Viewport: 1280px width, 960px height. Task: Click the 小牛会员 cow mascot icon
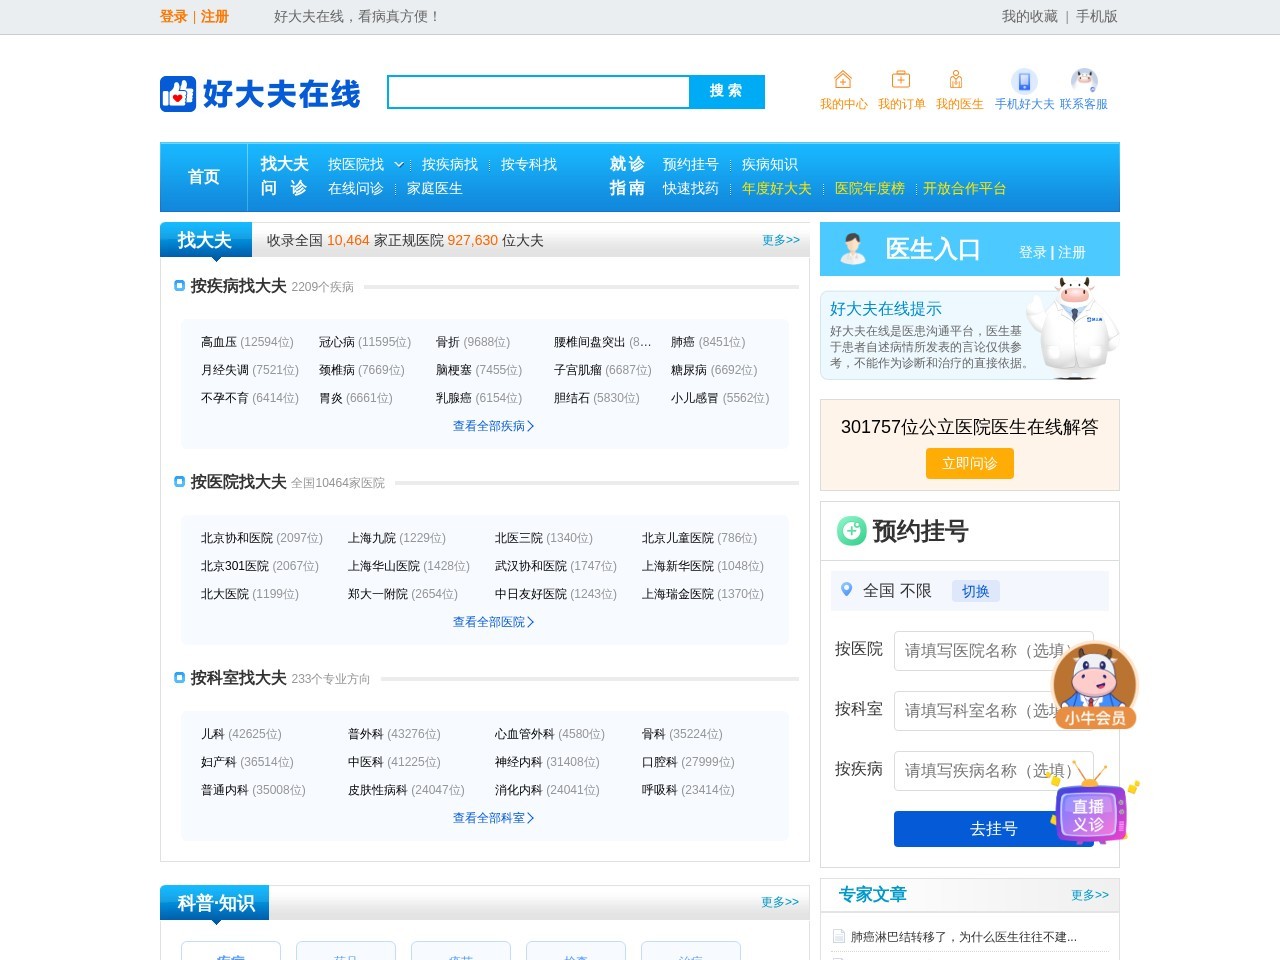1094,680
